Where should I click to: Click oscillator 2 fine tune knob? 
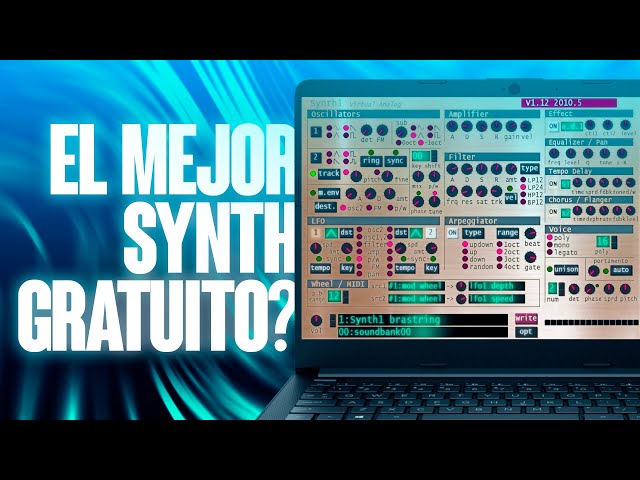click(x=387, y=176)
